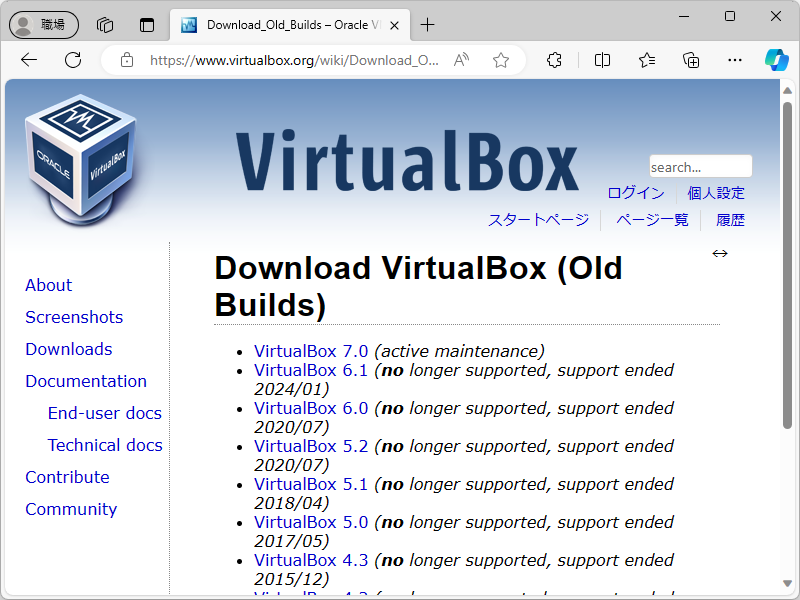This screenshot has width=800, height=600.
Task: Click the VirtualBox cube logo
Action: click(80, 155)
